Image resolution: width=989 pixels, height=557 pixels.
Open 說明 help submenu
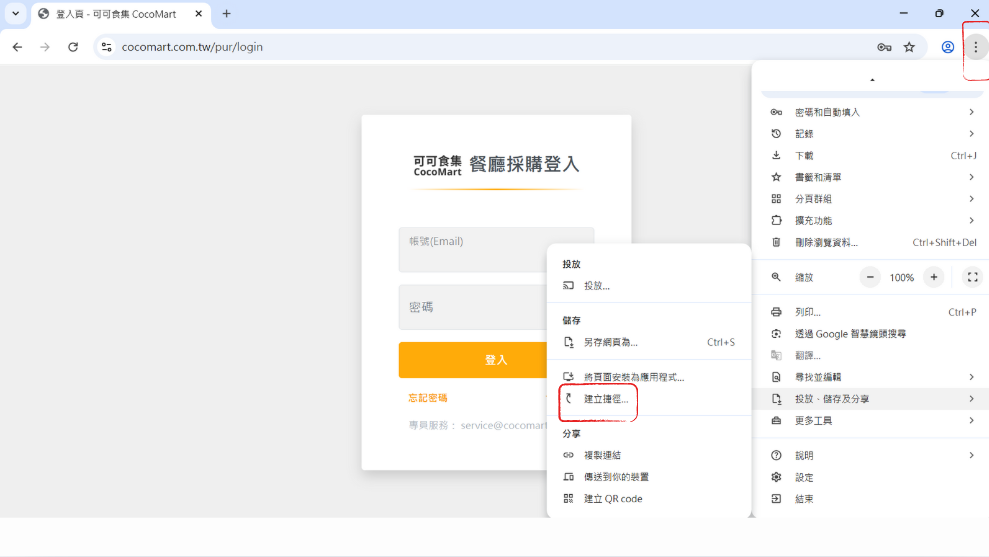coord(870,455)
